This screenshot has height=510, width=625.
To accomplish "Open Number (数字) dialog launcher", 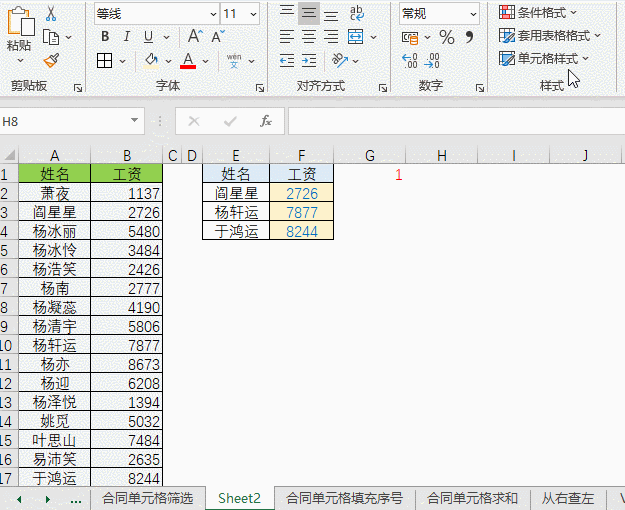I will [x=480, y=88].
